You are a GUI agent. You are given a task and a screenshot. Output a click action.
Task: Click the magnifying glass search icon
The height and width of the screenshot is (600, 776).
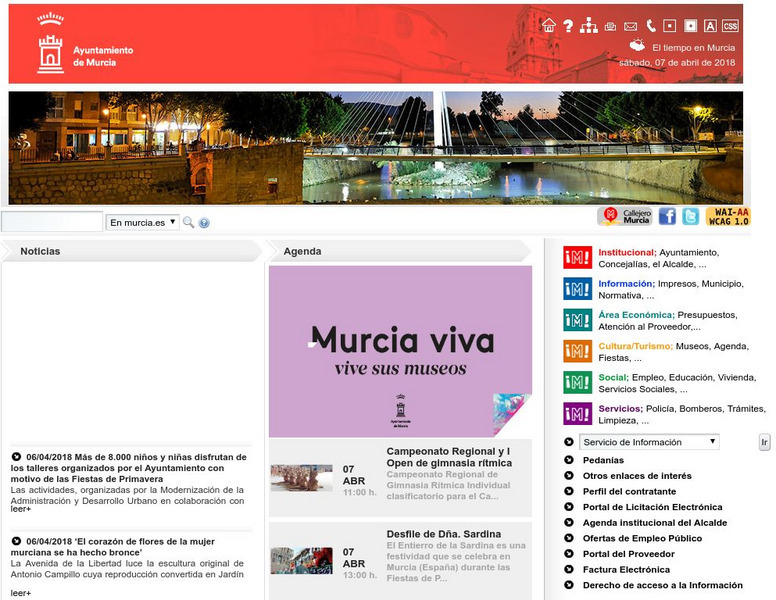[x=188, y=222]
